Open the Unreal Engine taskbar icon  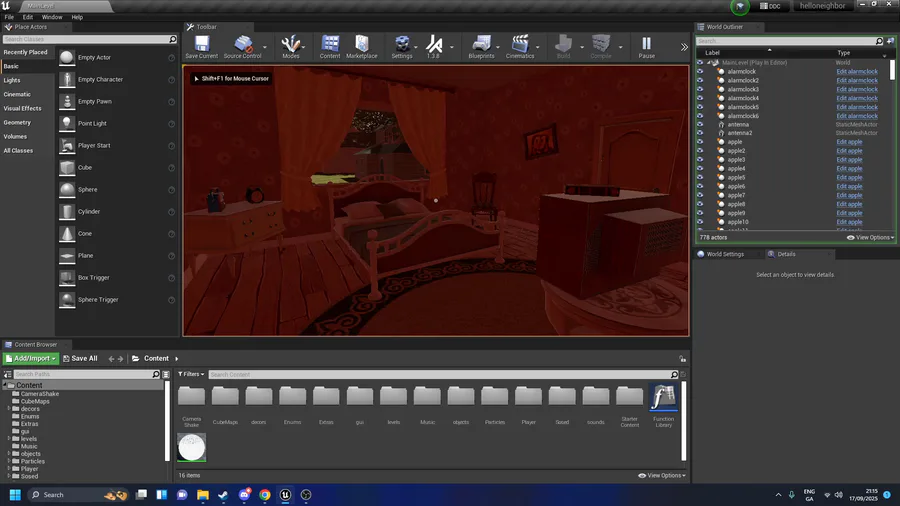pos(285,495)
